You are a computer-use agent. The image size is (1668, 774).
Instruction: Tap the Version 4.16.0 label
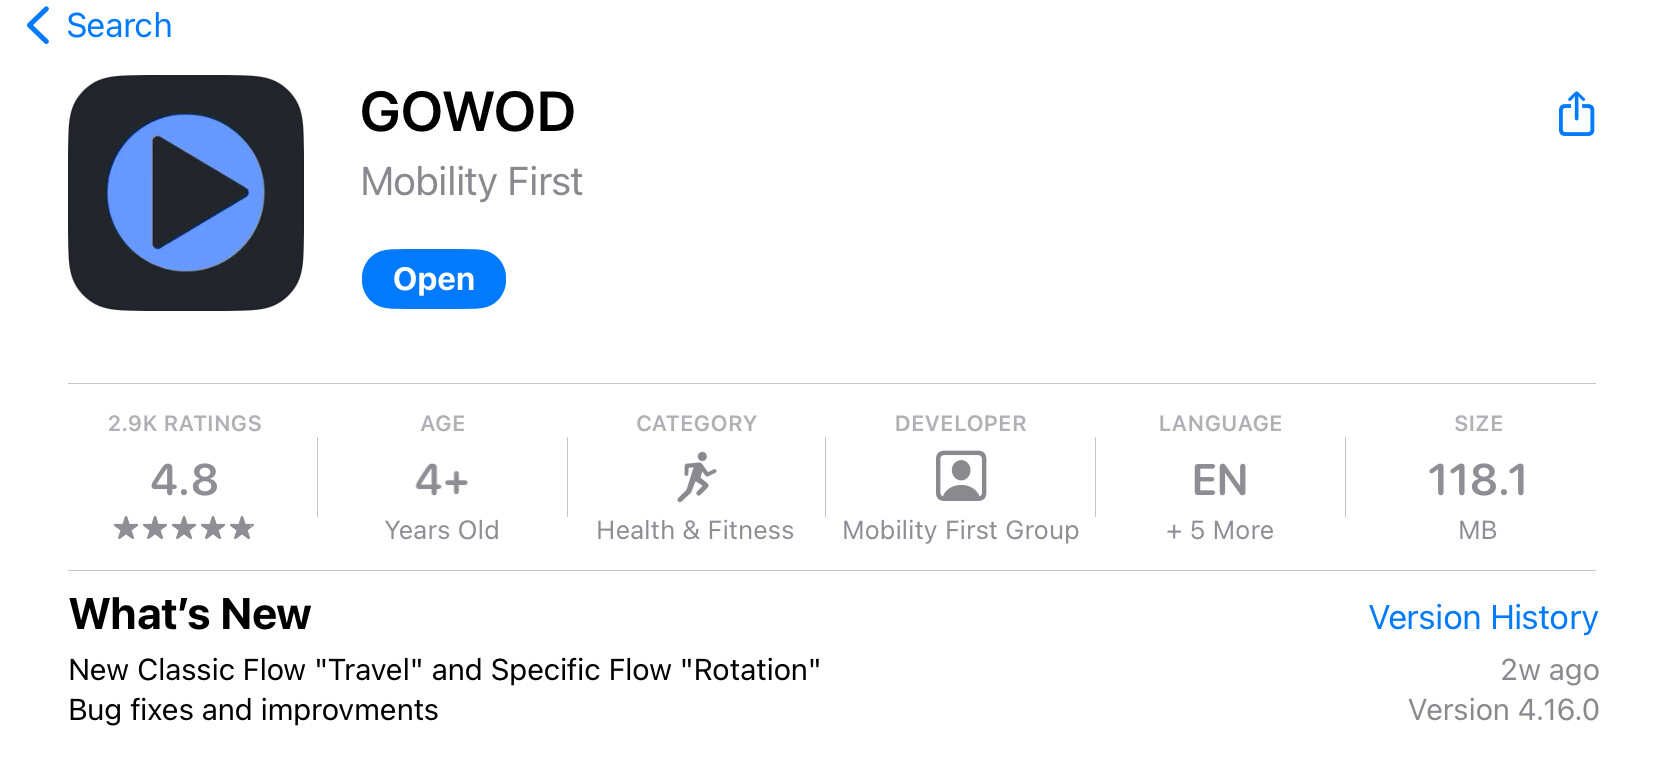(1503, 710)
